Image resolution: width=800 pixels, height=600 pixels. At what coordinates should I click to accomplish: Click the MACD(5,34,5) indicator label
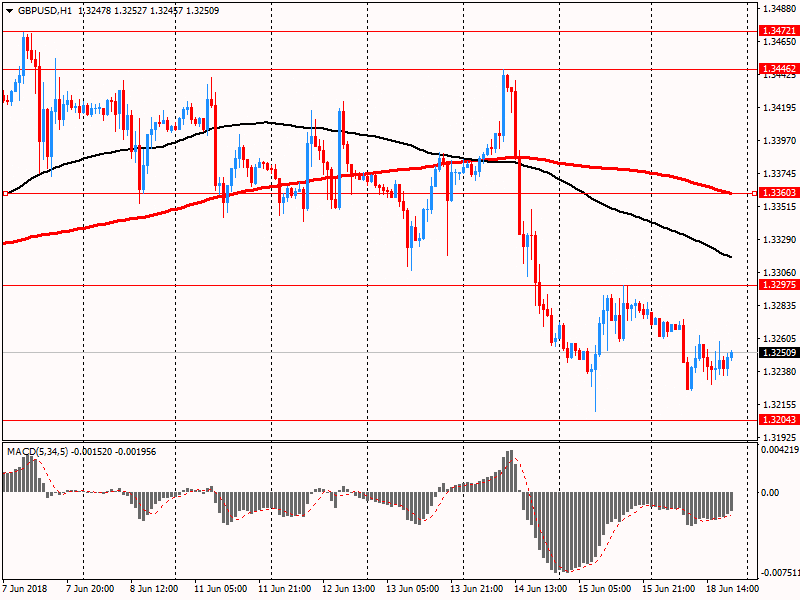(37, 452)
